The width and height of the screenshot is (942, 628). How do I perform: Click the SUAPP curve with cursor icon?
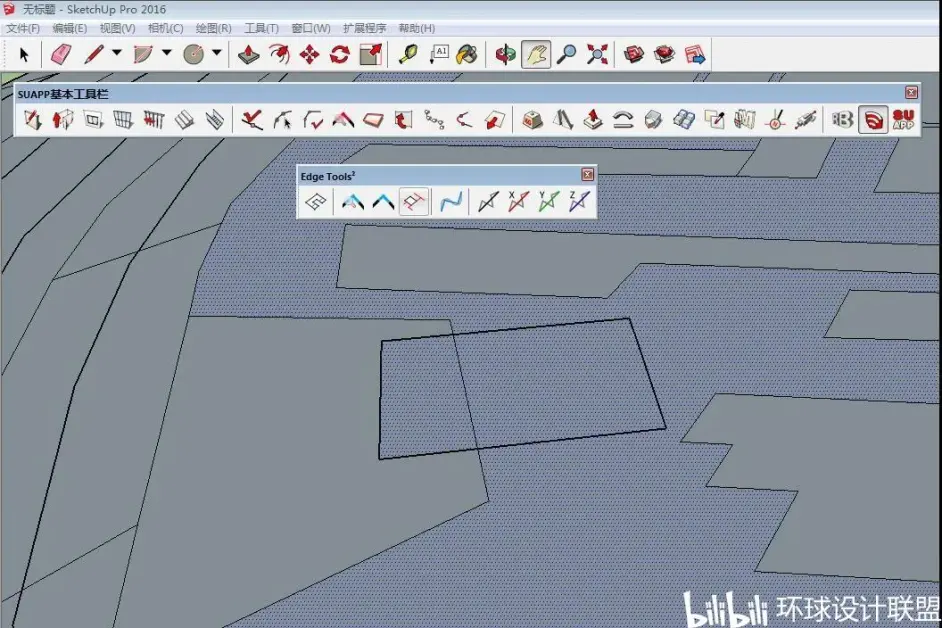pos(282,120)
